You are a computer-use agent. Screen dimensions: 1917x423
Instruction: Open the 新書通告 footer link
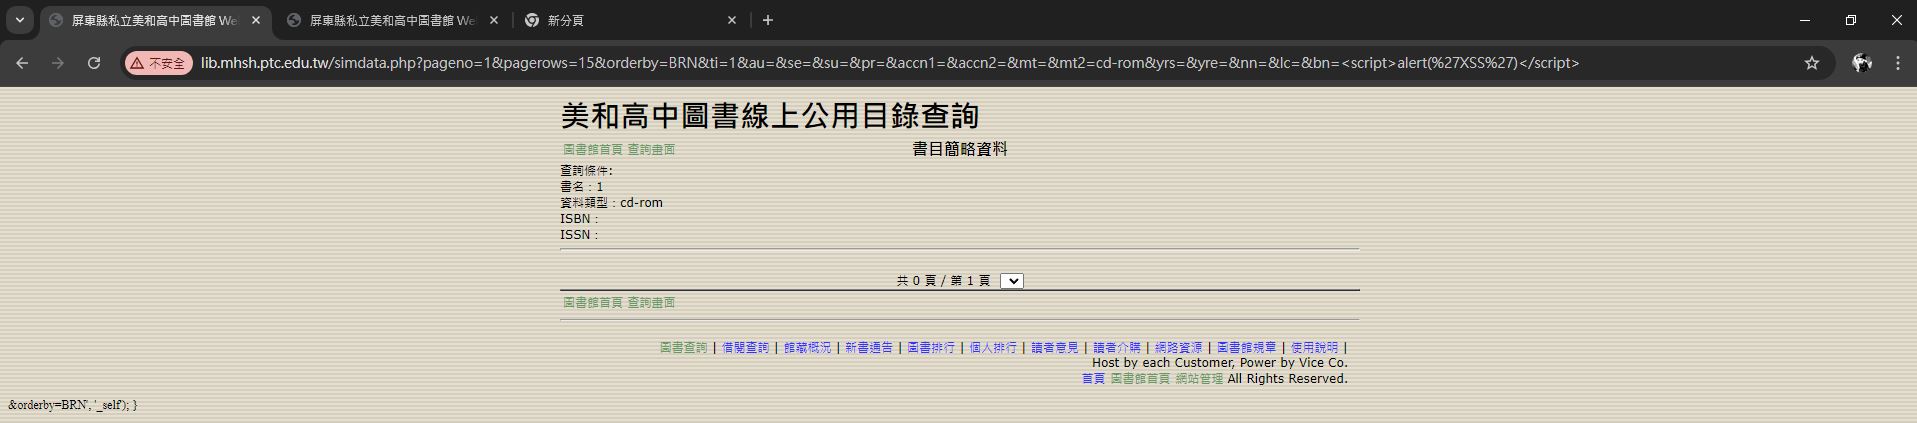[869, 348]
